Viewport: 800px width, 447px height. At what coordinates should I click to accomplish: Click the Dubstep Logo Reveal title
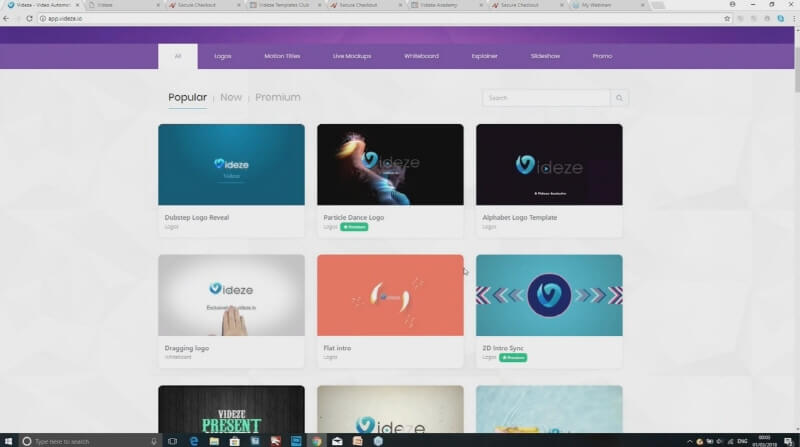tap(197, 217)
